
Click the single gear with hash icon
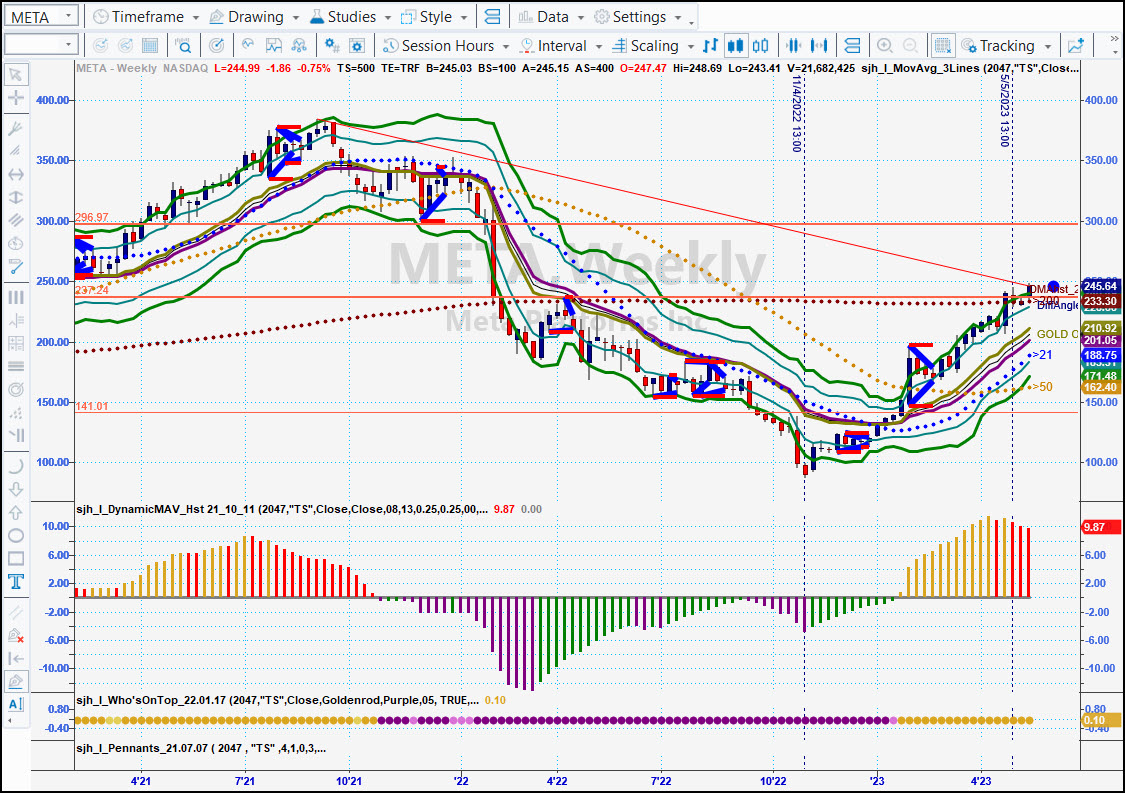click(331, 46)
